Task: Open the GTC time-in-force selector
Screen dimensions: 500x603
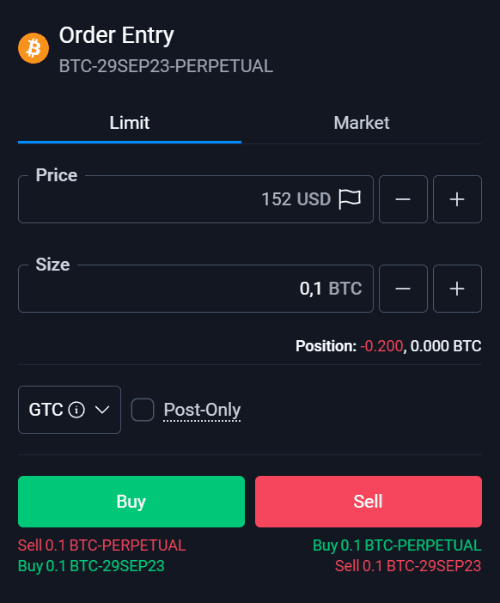Action: coord(69,410)
